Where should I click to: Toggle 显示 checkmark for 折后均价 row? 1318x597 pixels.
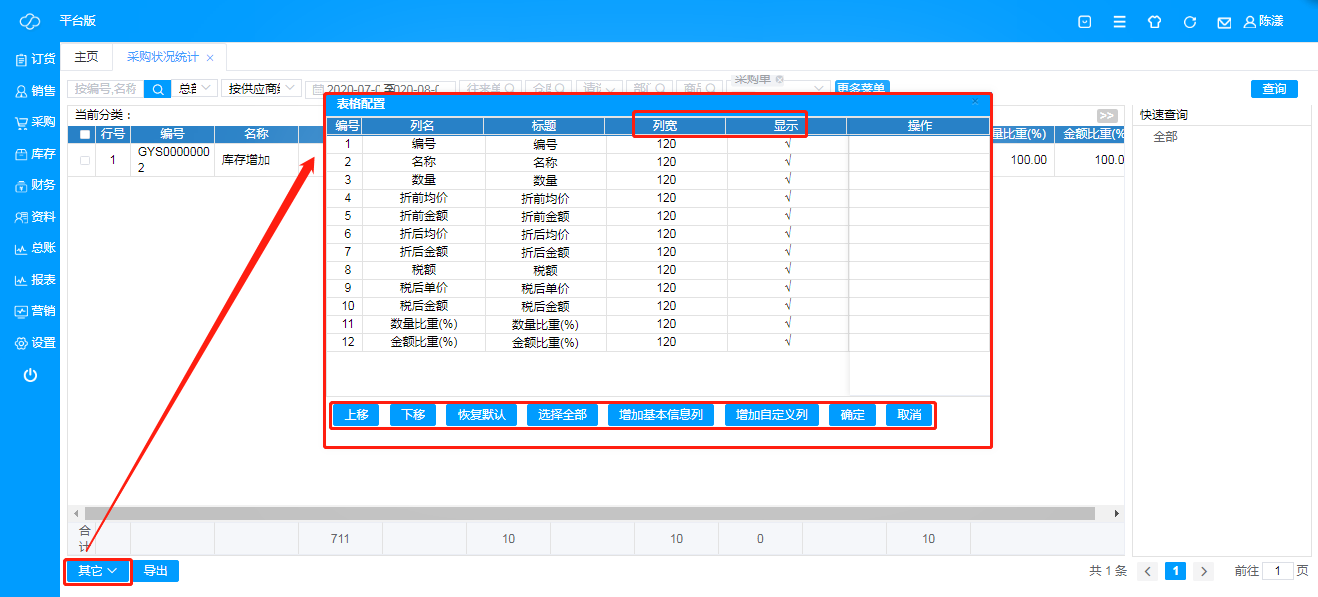788,233
